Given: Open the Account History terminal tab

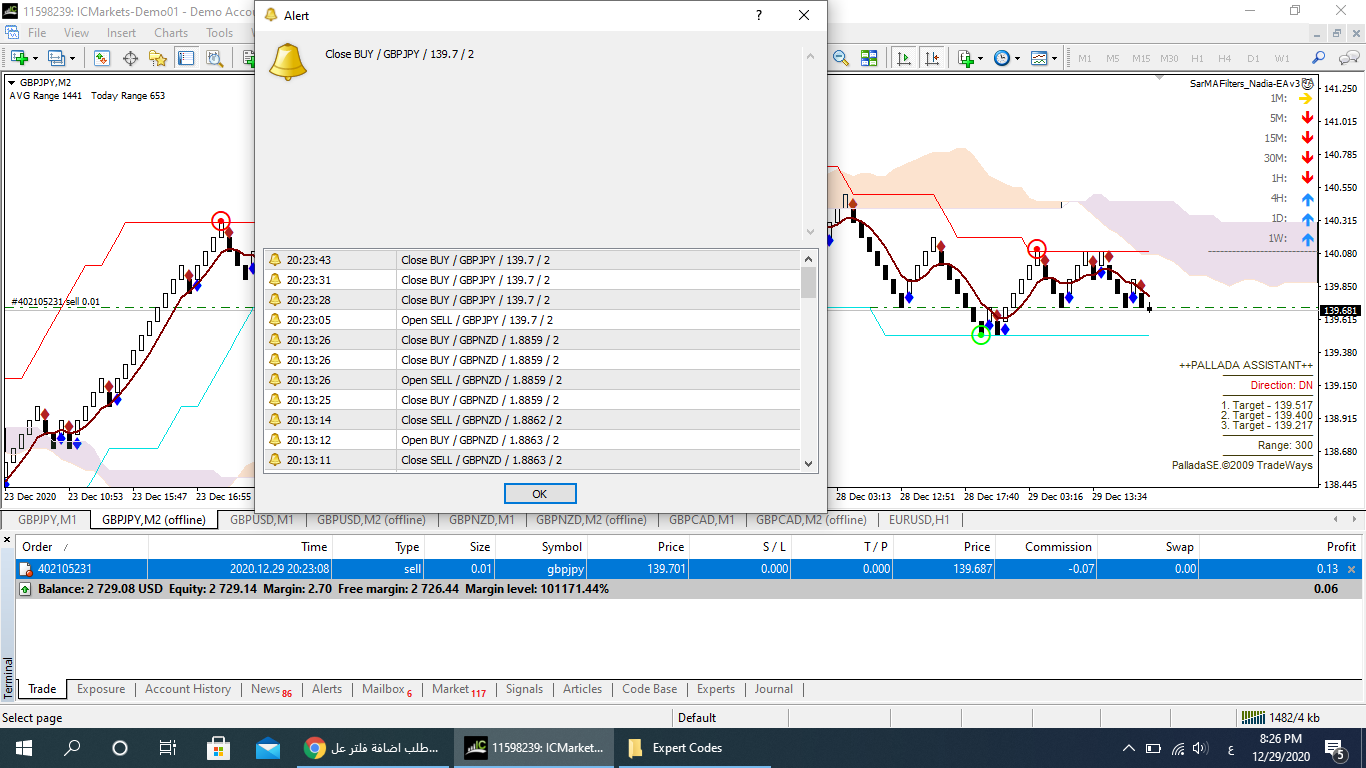Looking at the screenshot, I should click(188, 689).
